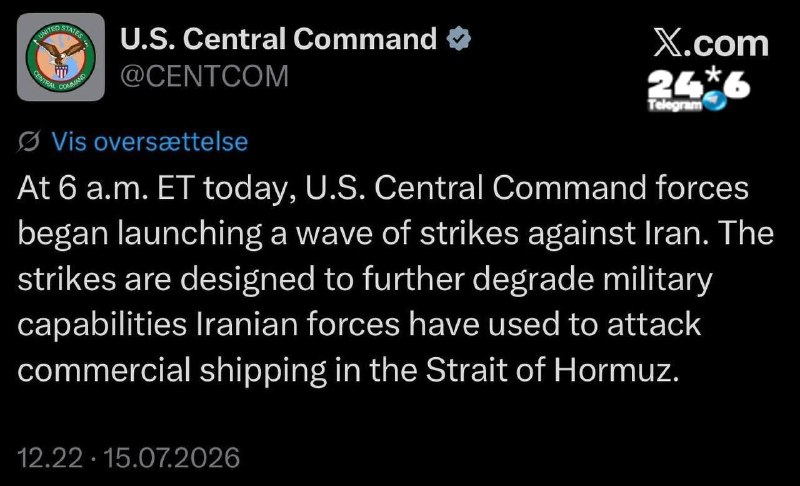Viewport: 800px width, 486px height.
Task: Click the phrase Strait of Hormuz
Action: [x=553, y=370]
